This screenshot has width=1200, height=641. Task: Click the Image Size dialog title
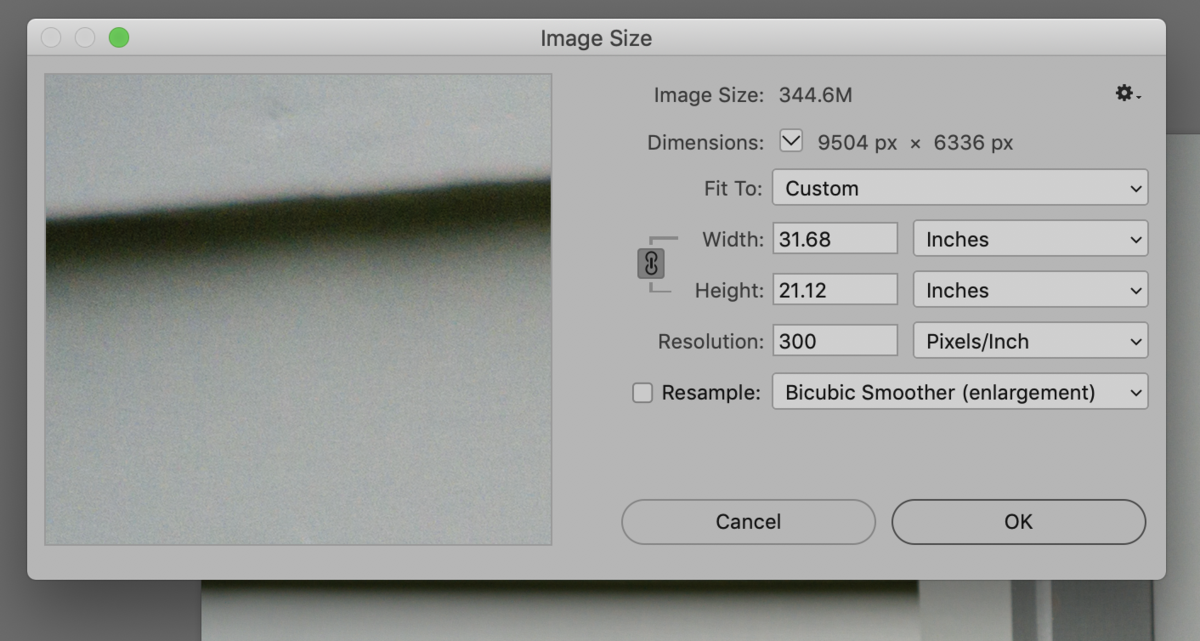(x=596, y=39)
